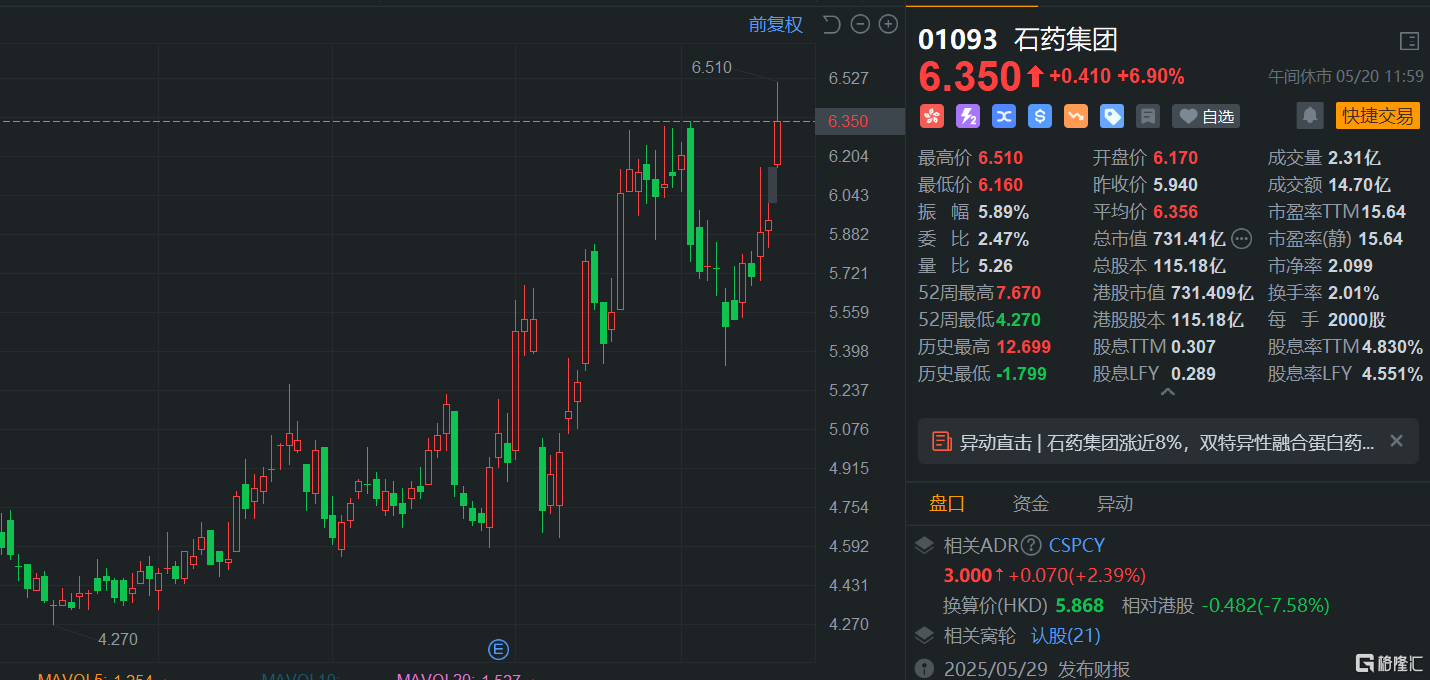
Task: Open 快捷交易 quick trade button
Action: click(1378, 115)
